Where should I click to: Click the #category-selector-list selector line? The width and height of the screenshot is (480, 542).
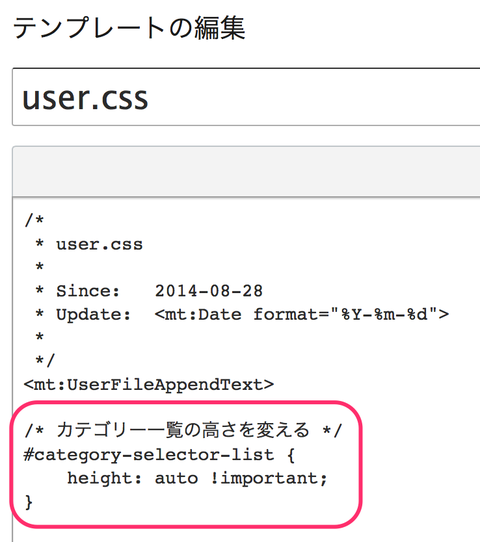pyautogui.click(x=159, y=455)
